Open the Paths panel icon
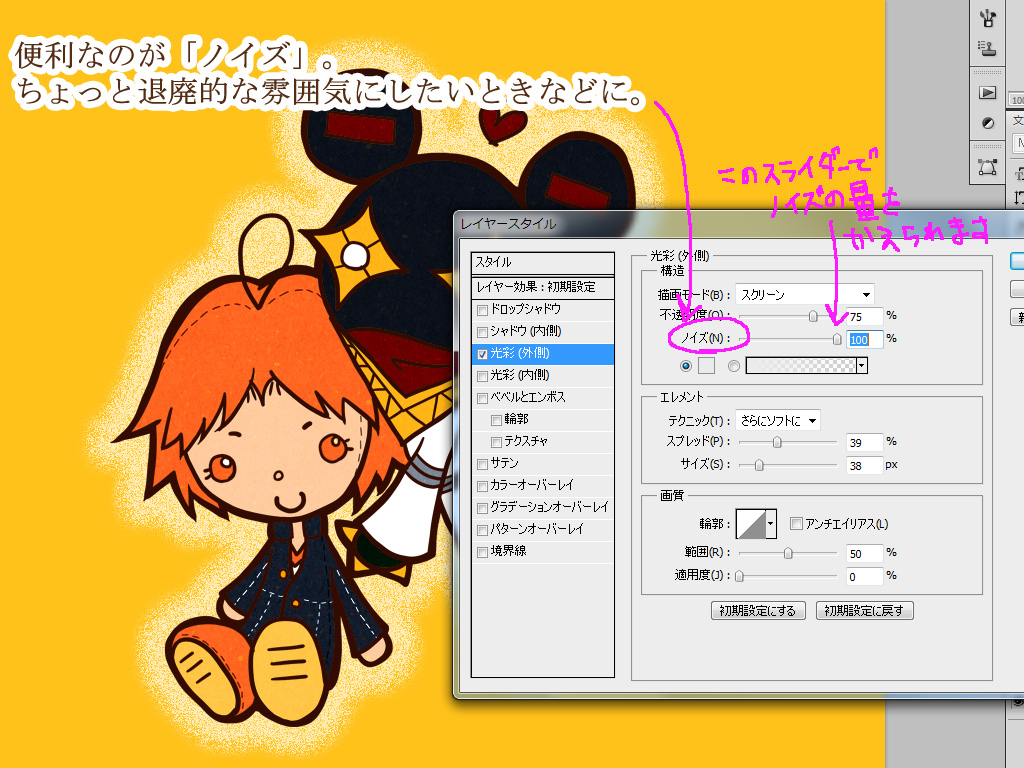1024x768 pixels. (988, 168)
